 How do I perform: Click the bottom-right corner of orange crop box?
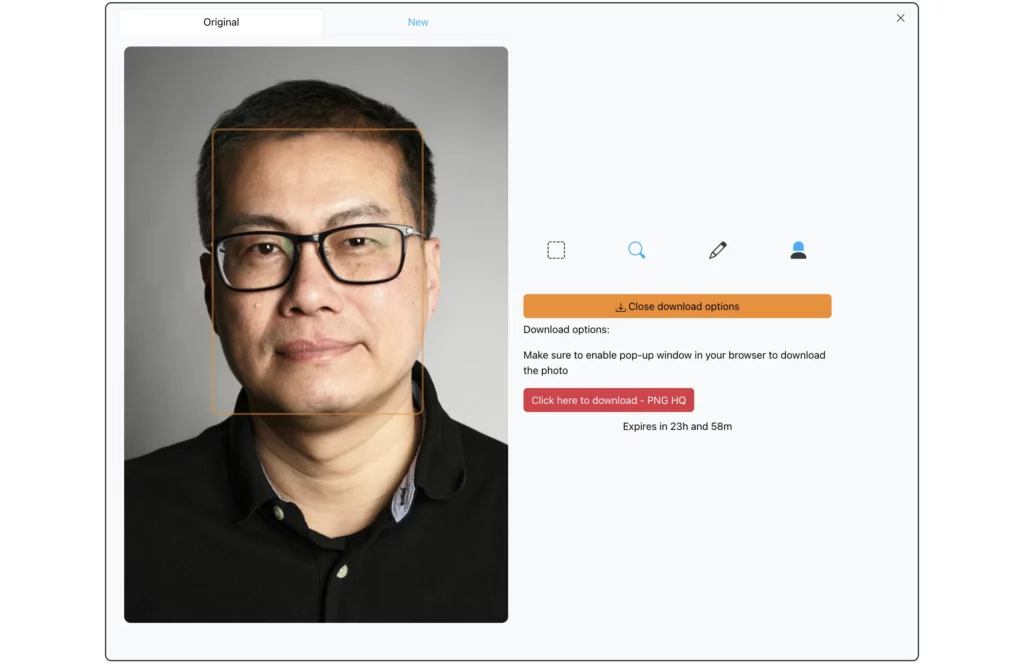point(422,412)
